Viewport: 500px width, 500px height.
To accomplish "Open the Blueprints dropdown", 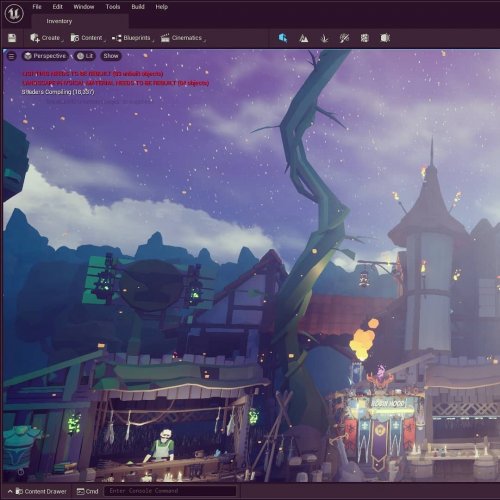I will 132,38.
